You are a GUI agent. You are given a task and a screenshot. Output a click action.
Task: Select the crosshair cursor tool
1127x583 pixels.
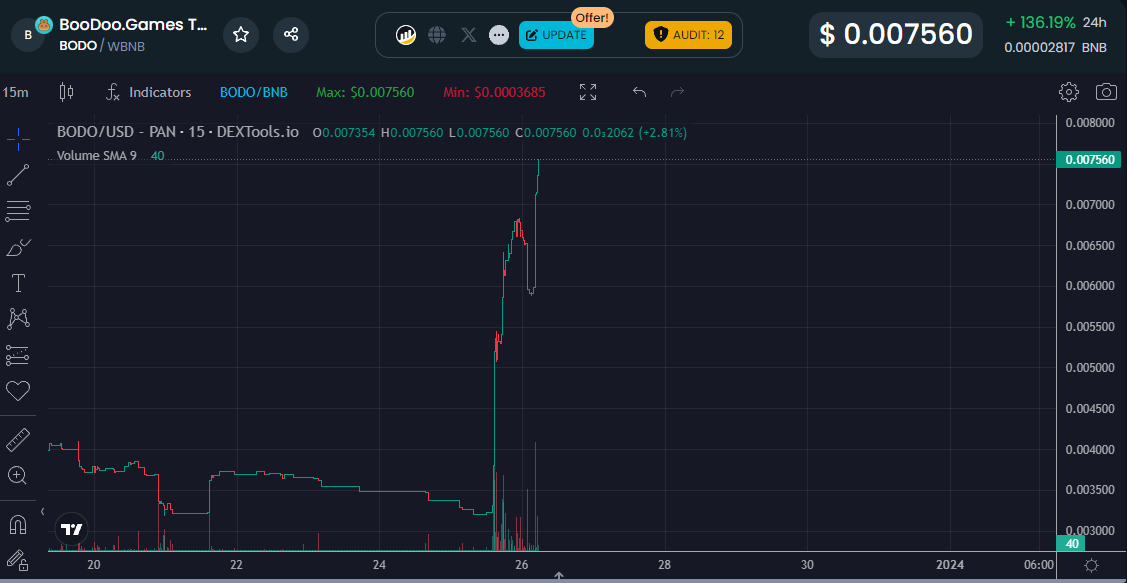point(18,139)
